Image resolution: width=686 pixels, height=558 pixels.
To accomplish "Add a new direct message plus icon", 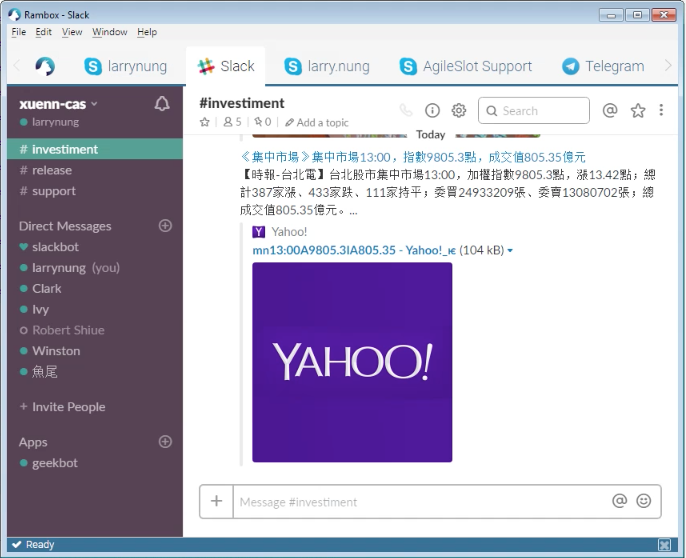I will click(165, 226).
